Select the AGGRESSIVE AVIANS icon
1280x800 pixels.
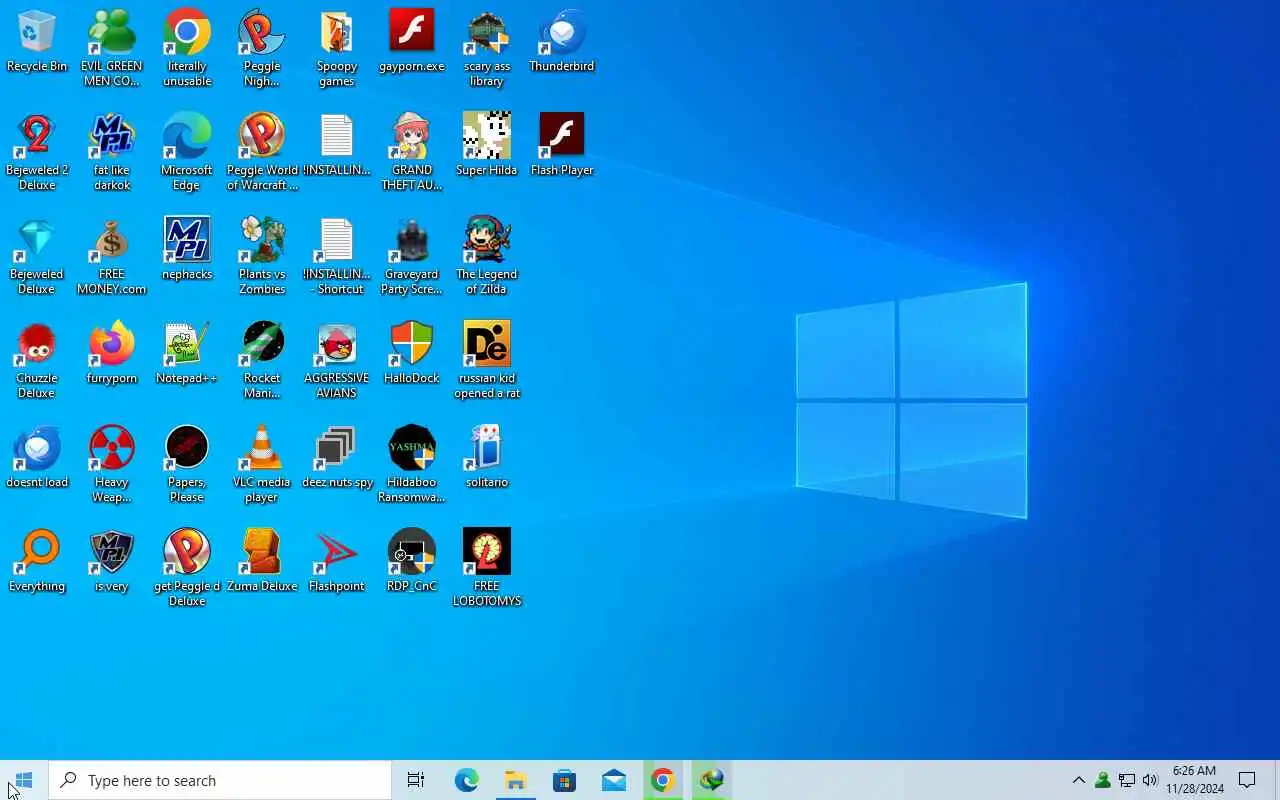click(337, 361)
